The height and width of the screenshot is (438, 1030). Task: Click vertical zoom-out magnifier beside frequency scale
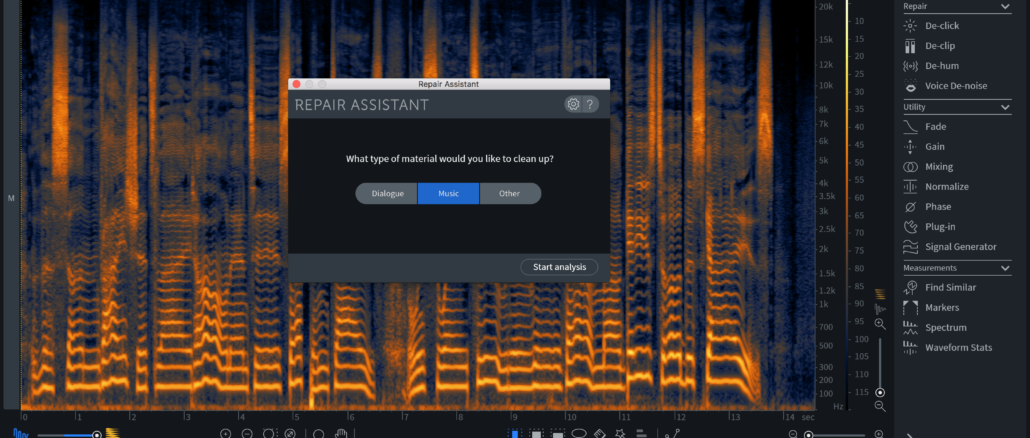tap(880, 406)
